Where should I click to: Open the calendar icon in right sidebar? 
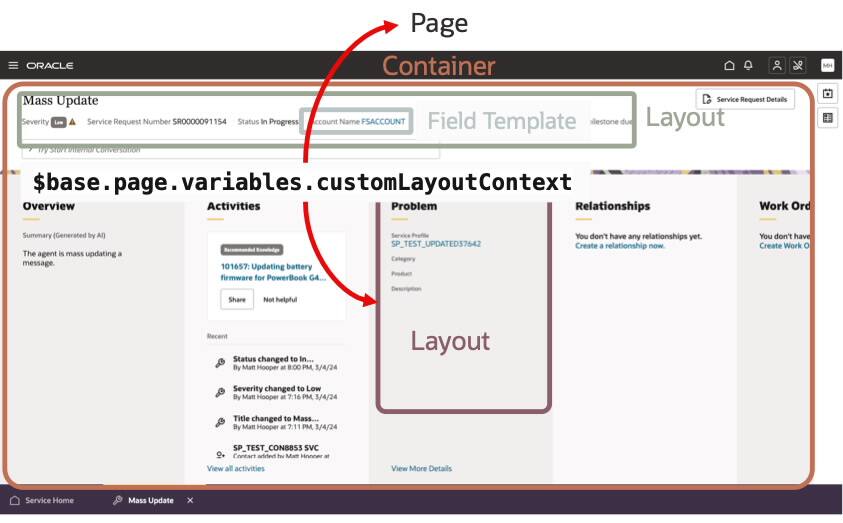click(x=828, y=94)
